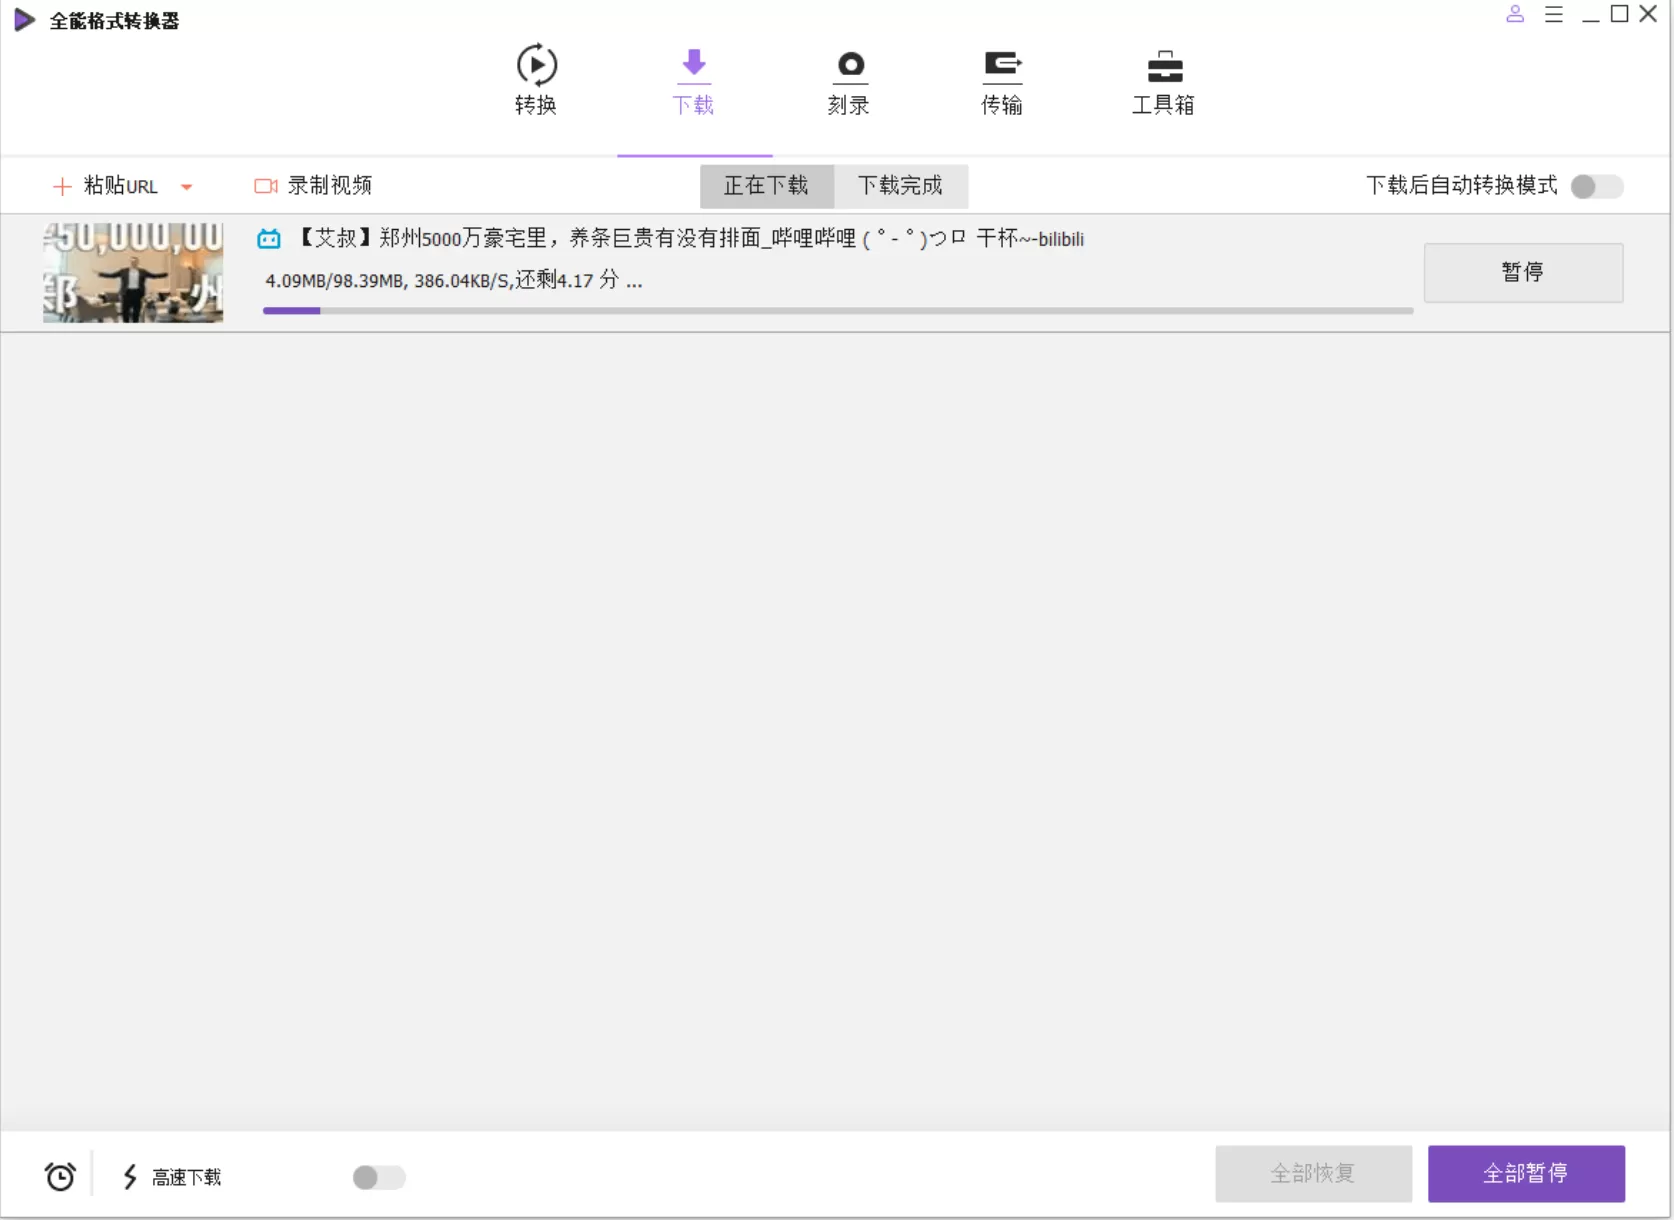Open the Convert (转换) section icon
The height and width of the screenshot is (1220, 1674).
click(536, 66)
